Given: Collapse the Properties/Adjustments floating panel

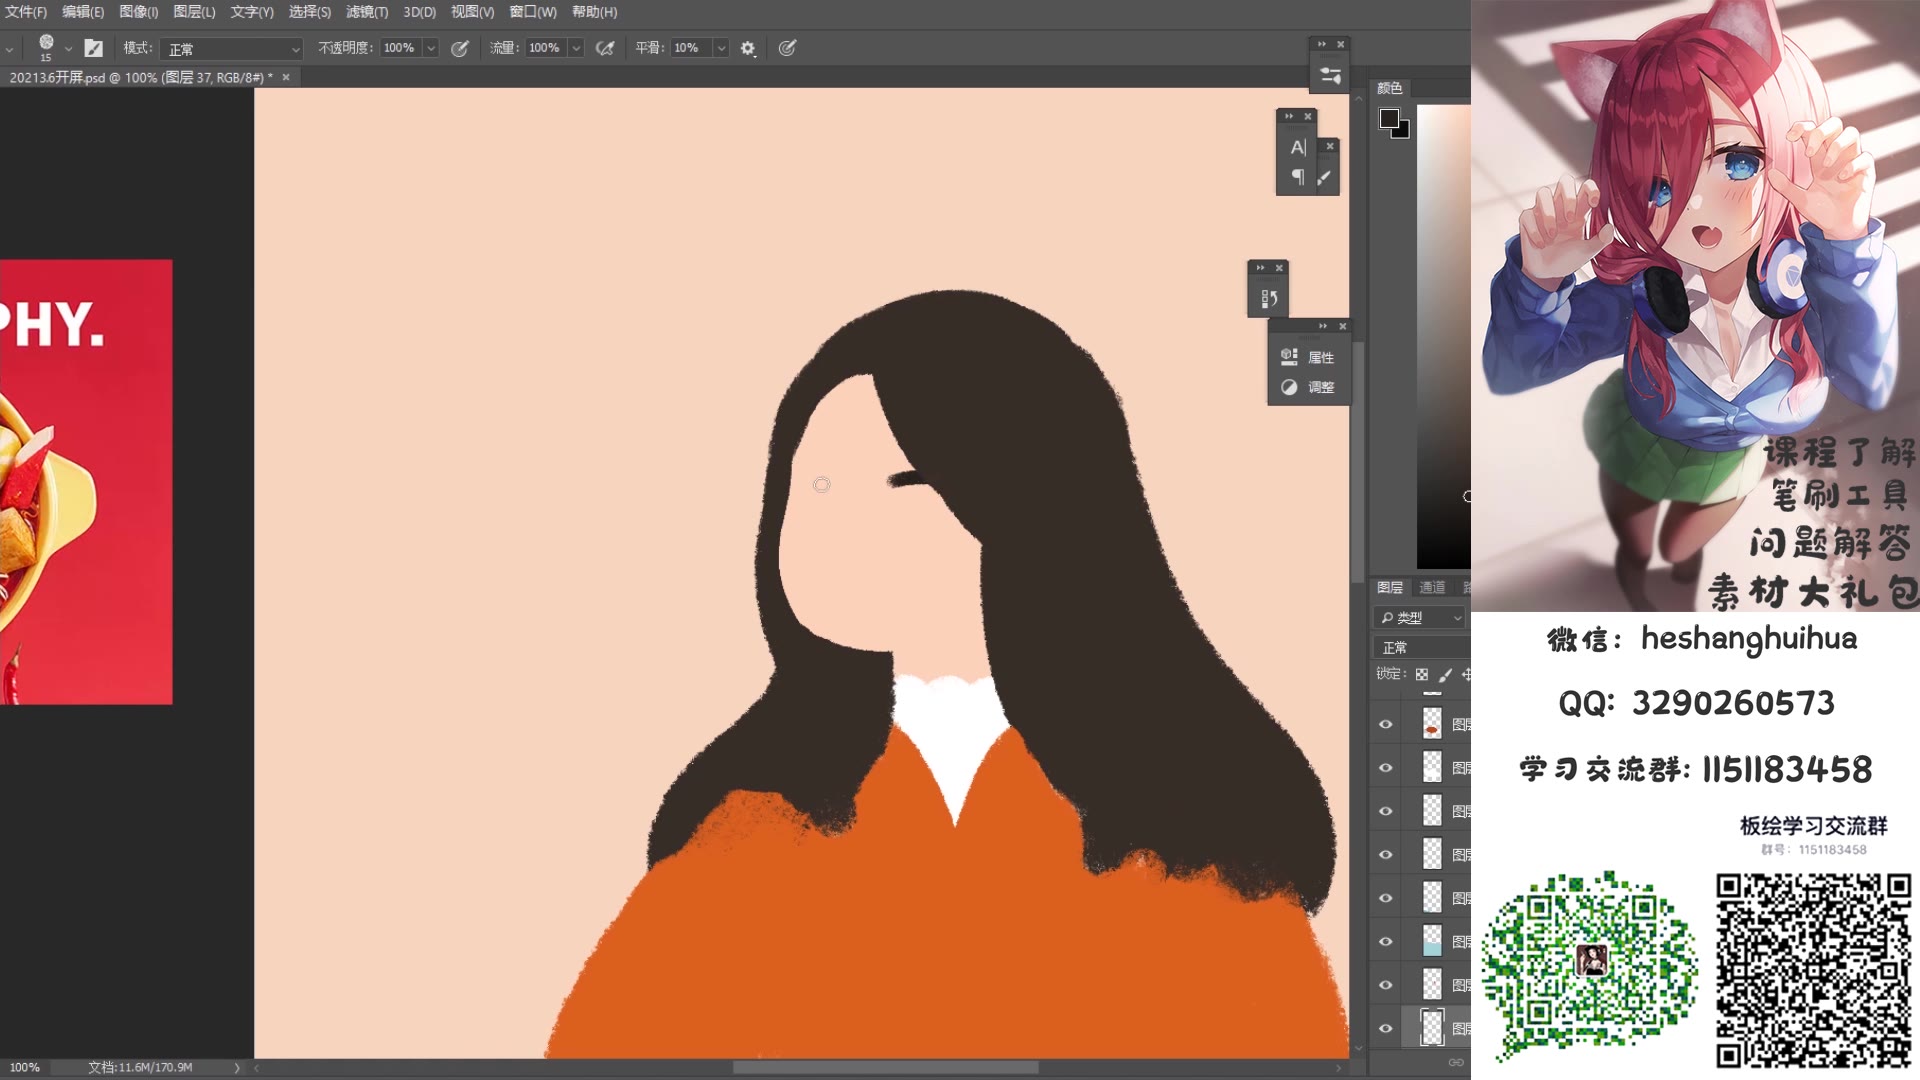Looking at the screenshot, I should pyautogui.click(x=1323, y=326).
